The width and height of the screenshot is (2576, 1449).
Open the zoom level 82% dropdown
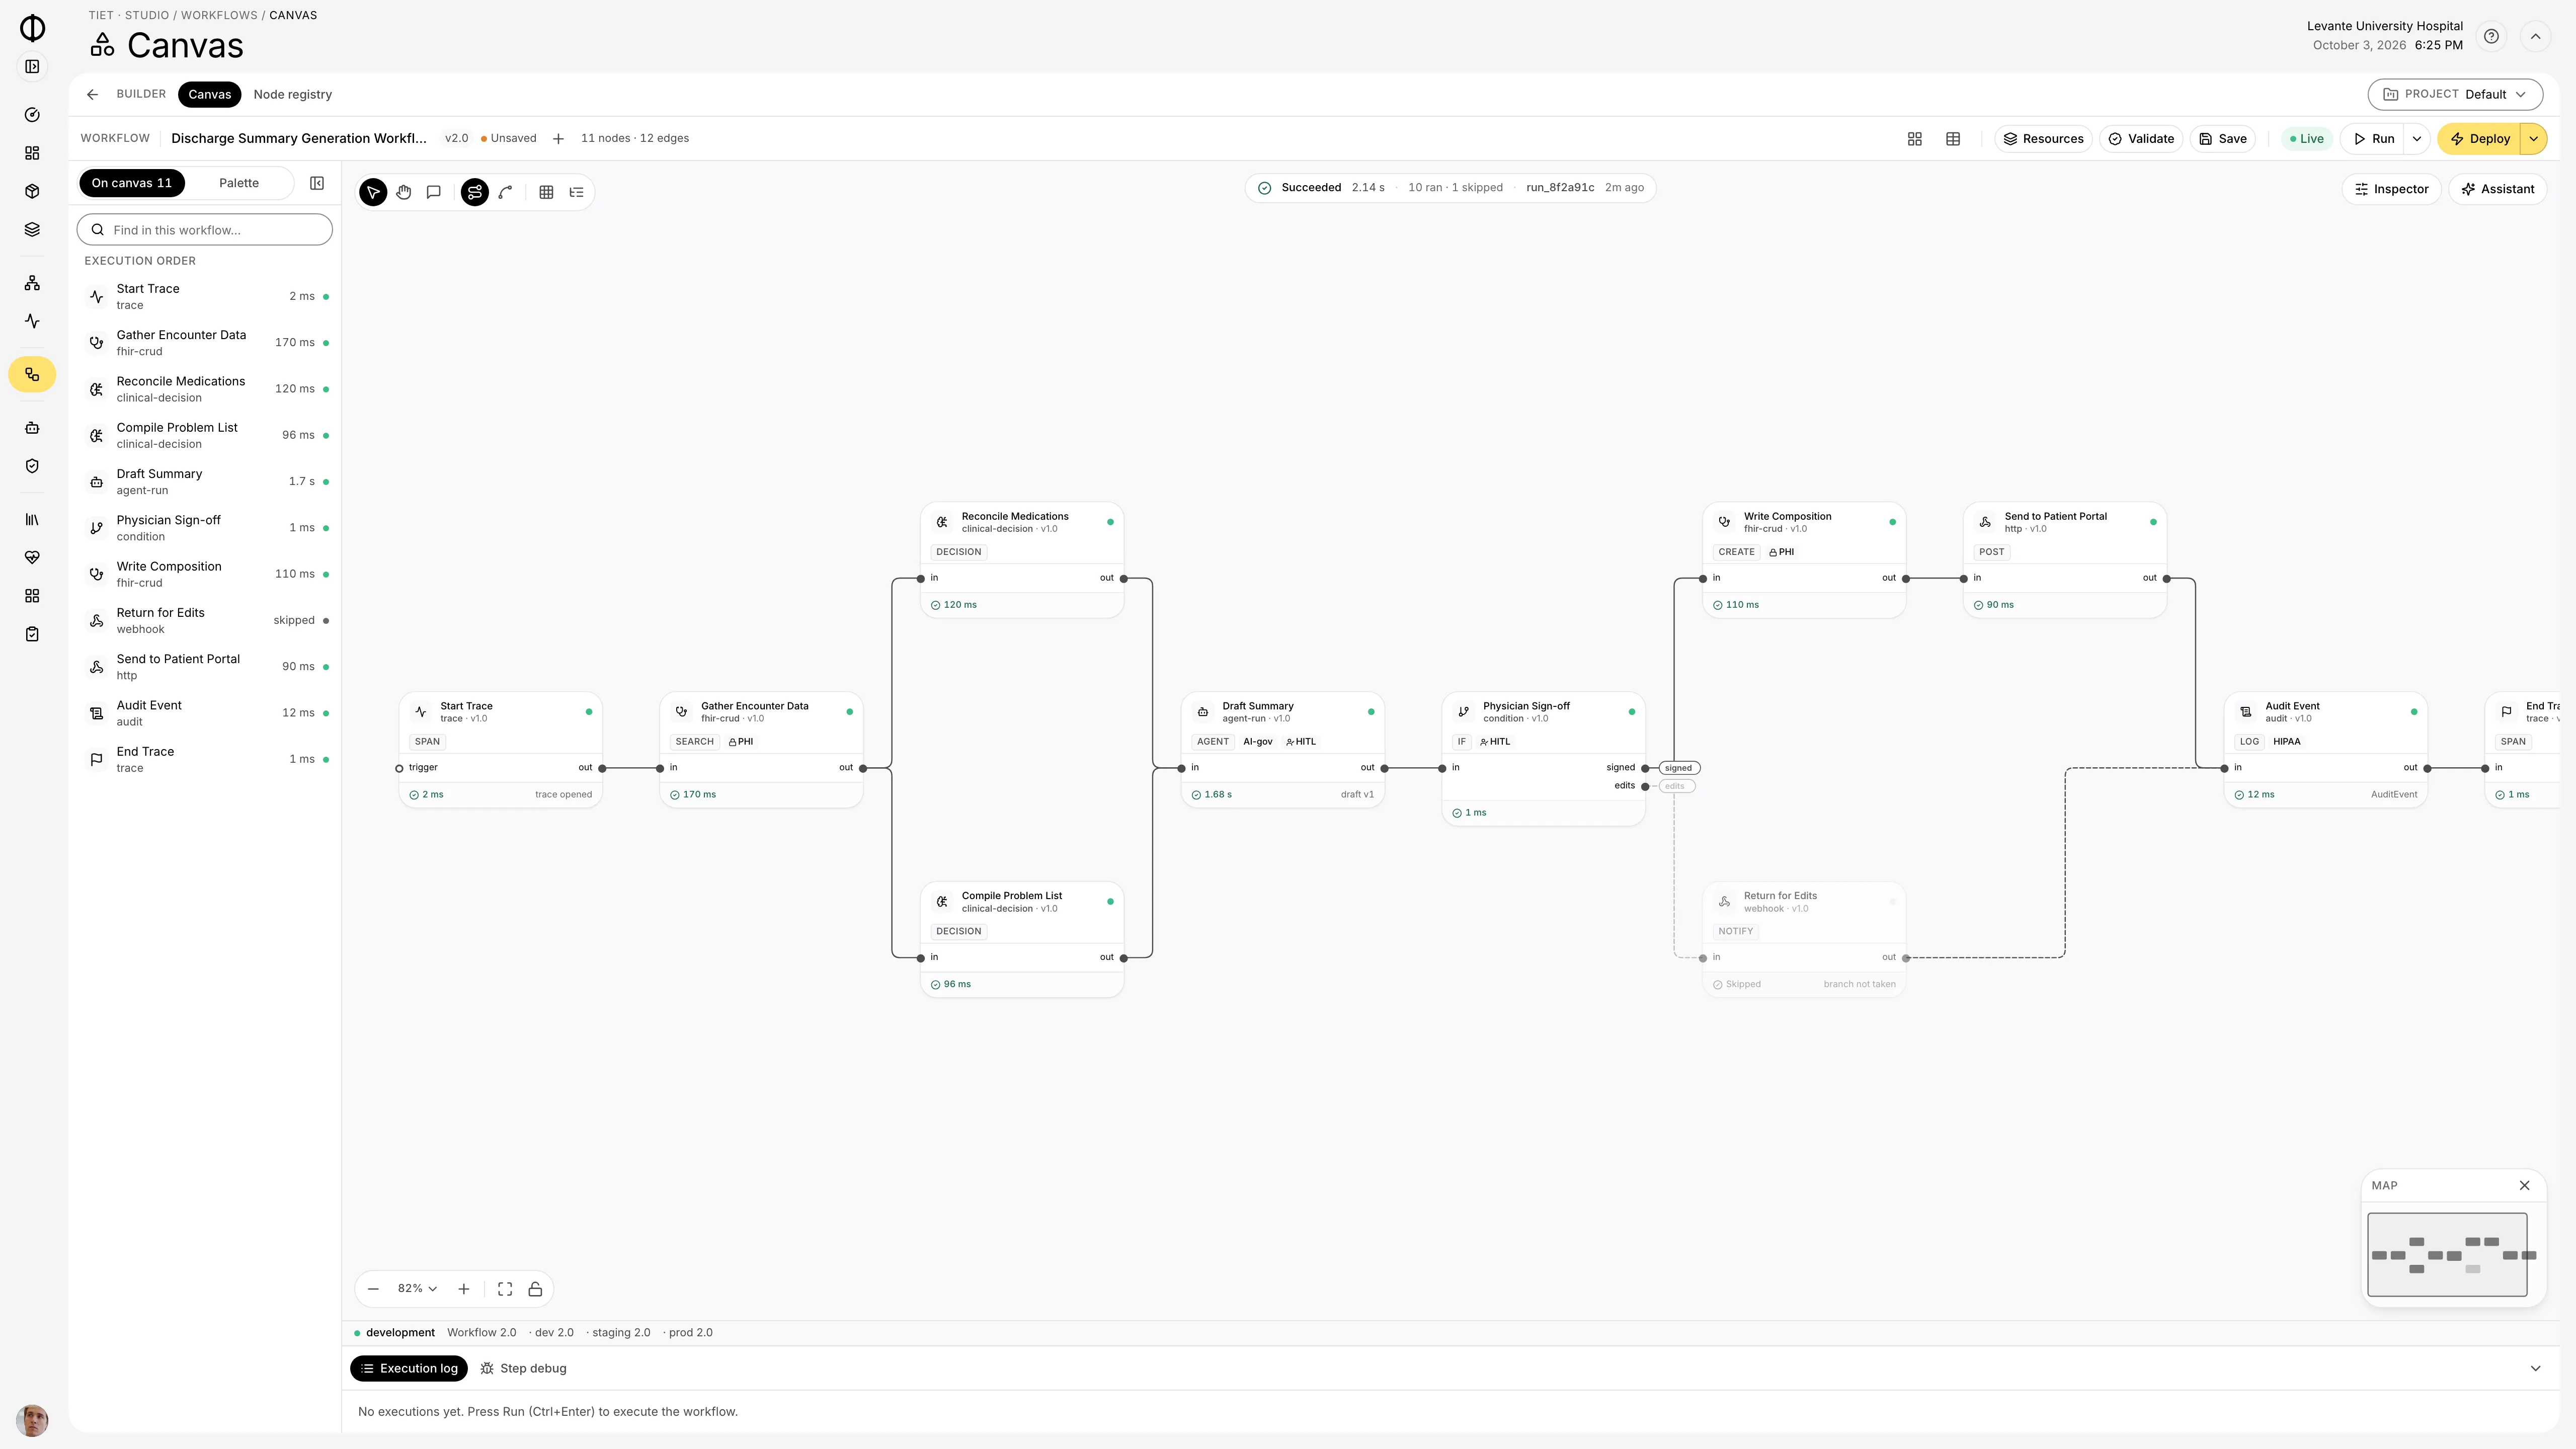pyautogui.click(x=417, y=1289)
